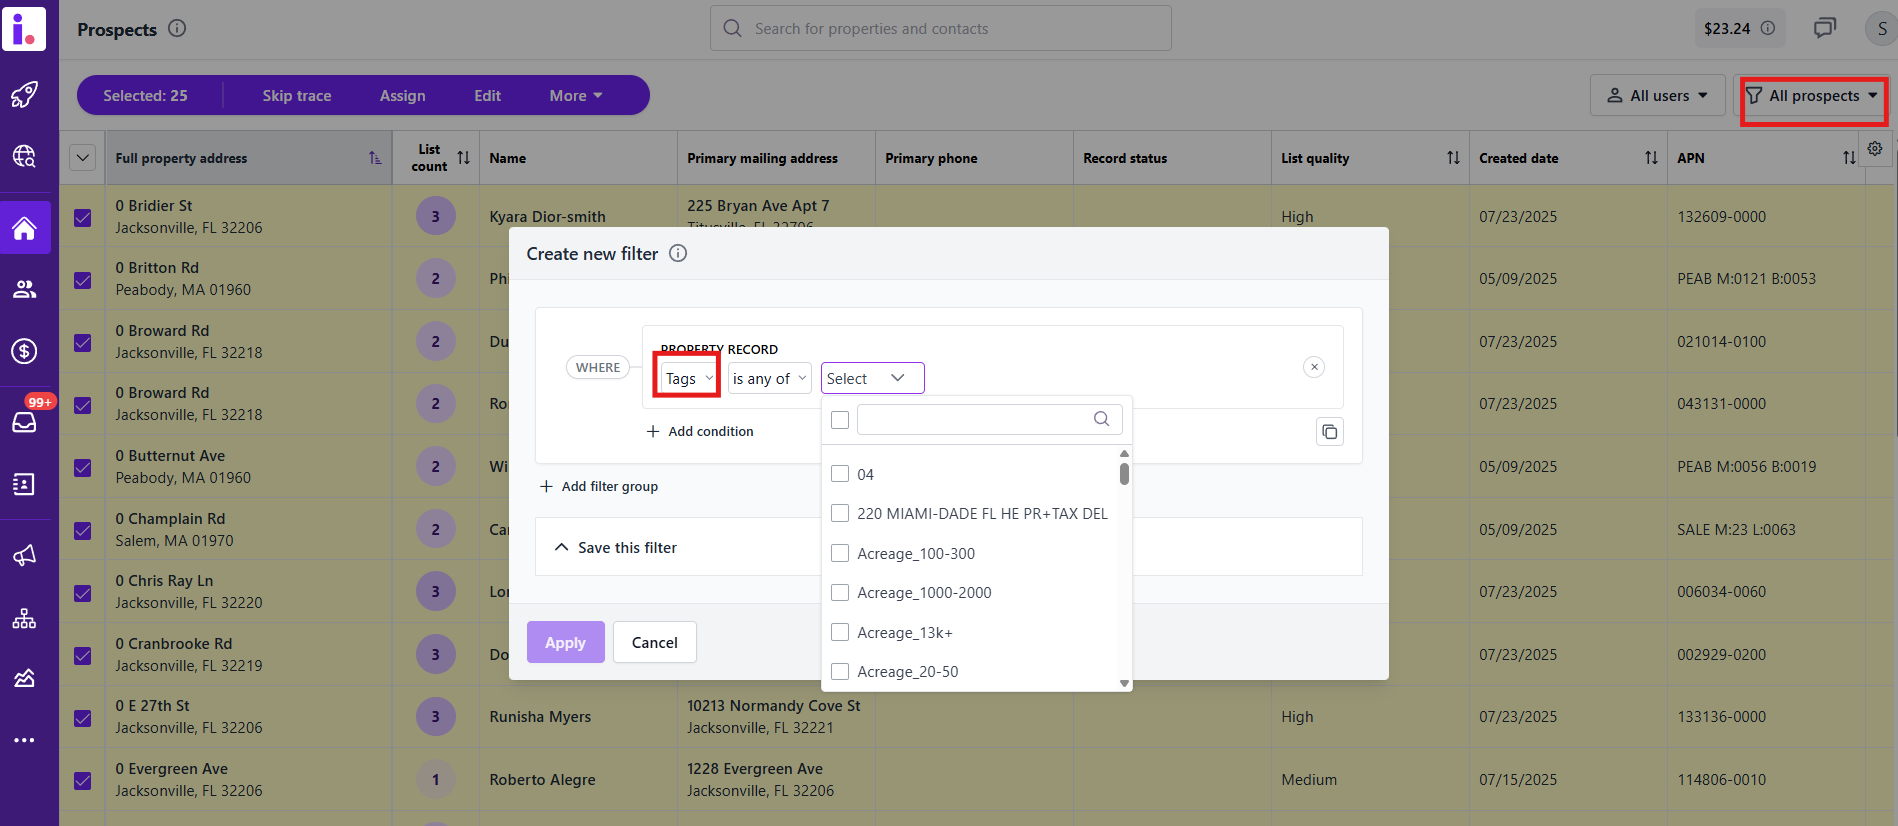Click Add condition link

tap(700, 431)
